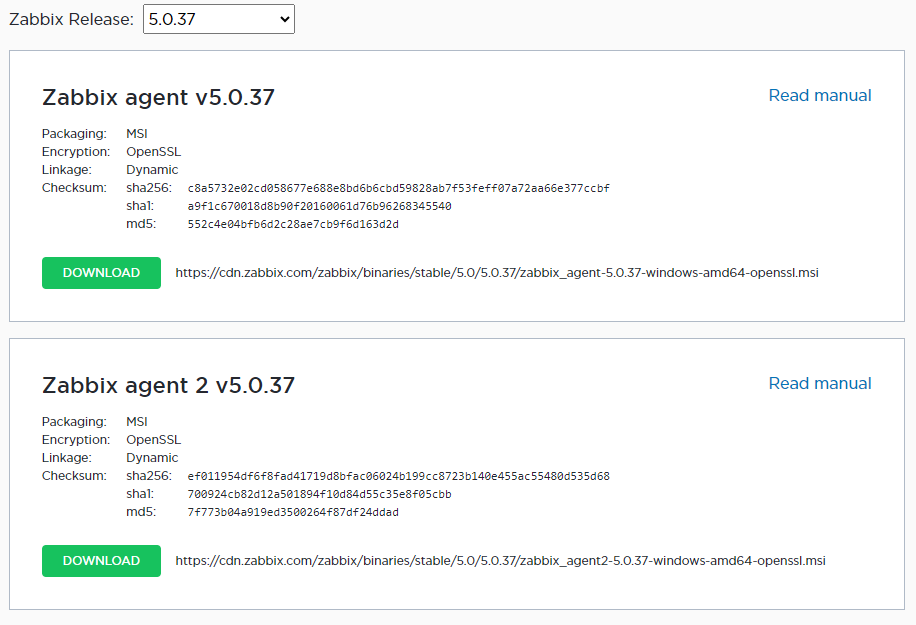Click Packaging value MSI under Zabbix agent 2
The width and height of the screenshot is (916, 625).
pos(137,422)
